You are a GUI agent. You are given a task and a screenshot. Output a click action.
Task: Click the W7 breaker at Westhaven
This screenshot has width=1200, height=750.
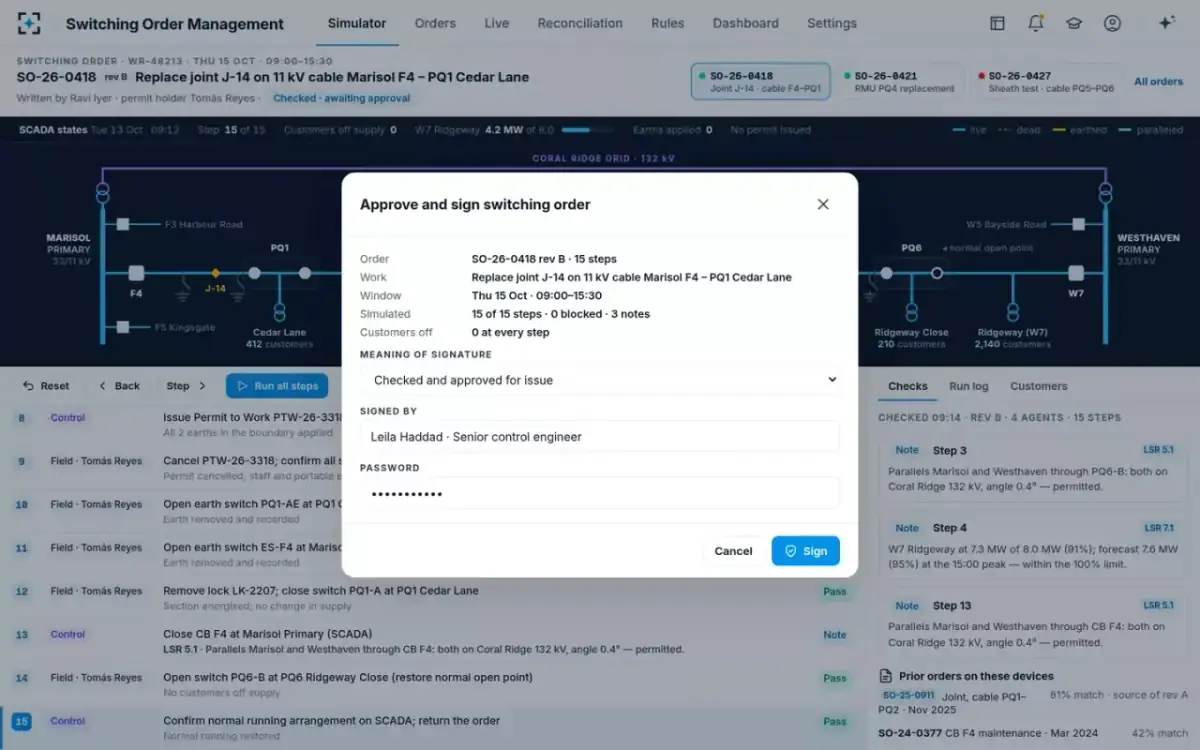point(1076,273)
